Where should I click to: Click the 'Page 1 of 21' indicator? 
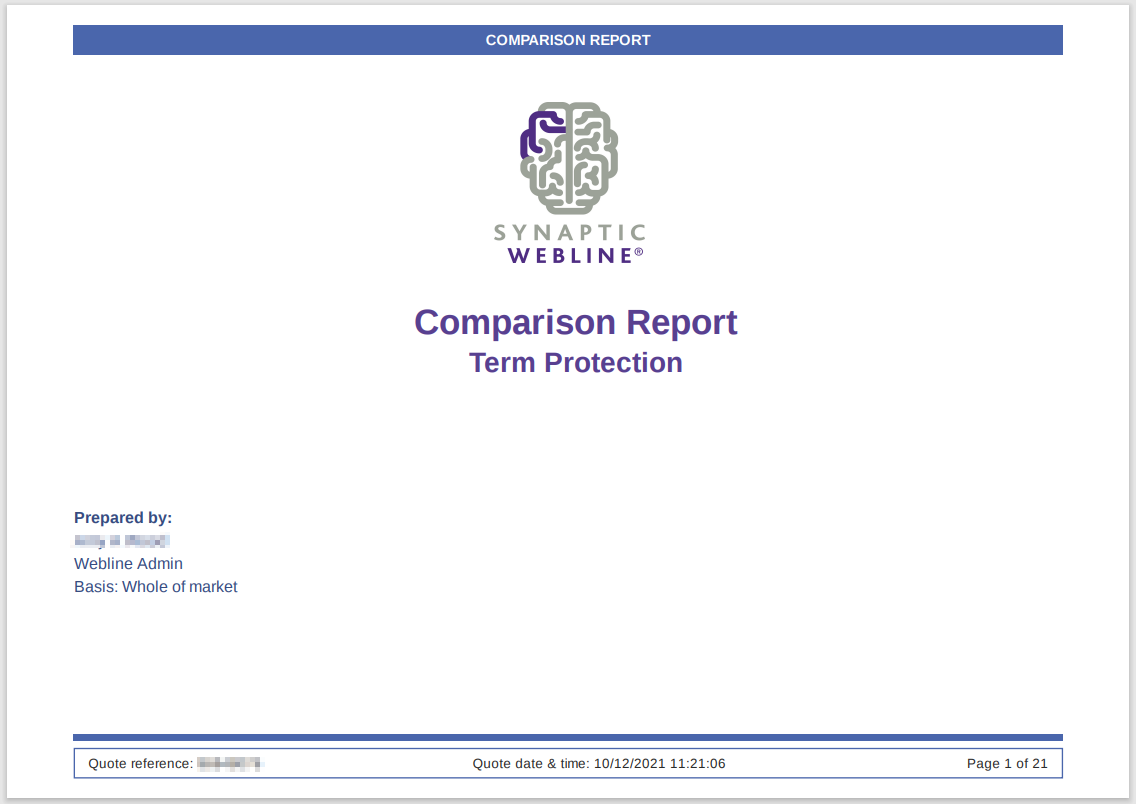point(1007,763)
